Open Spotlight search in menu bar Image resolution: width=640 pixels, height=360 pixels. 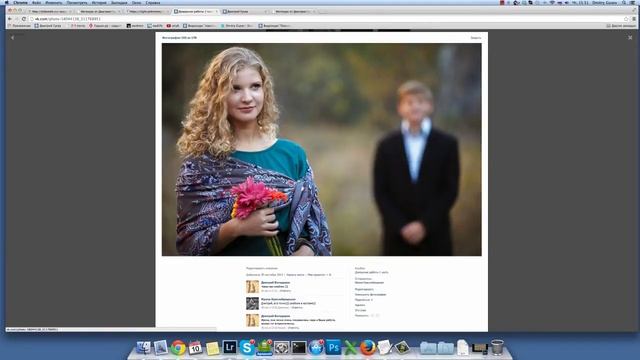[x=624, y=2]
